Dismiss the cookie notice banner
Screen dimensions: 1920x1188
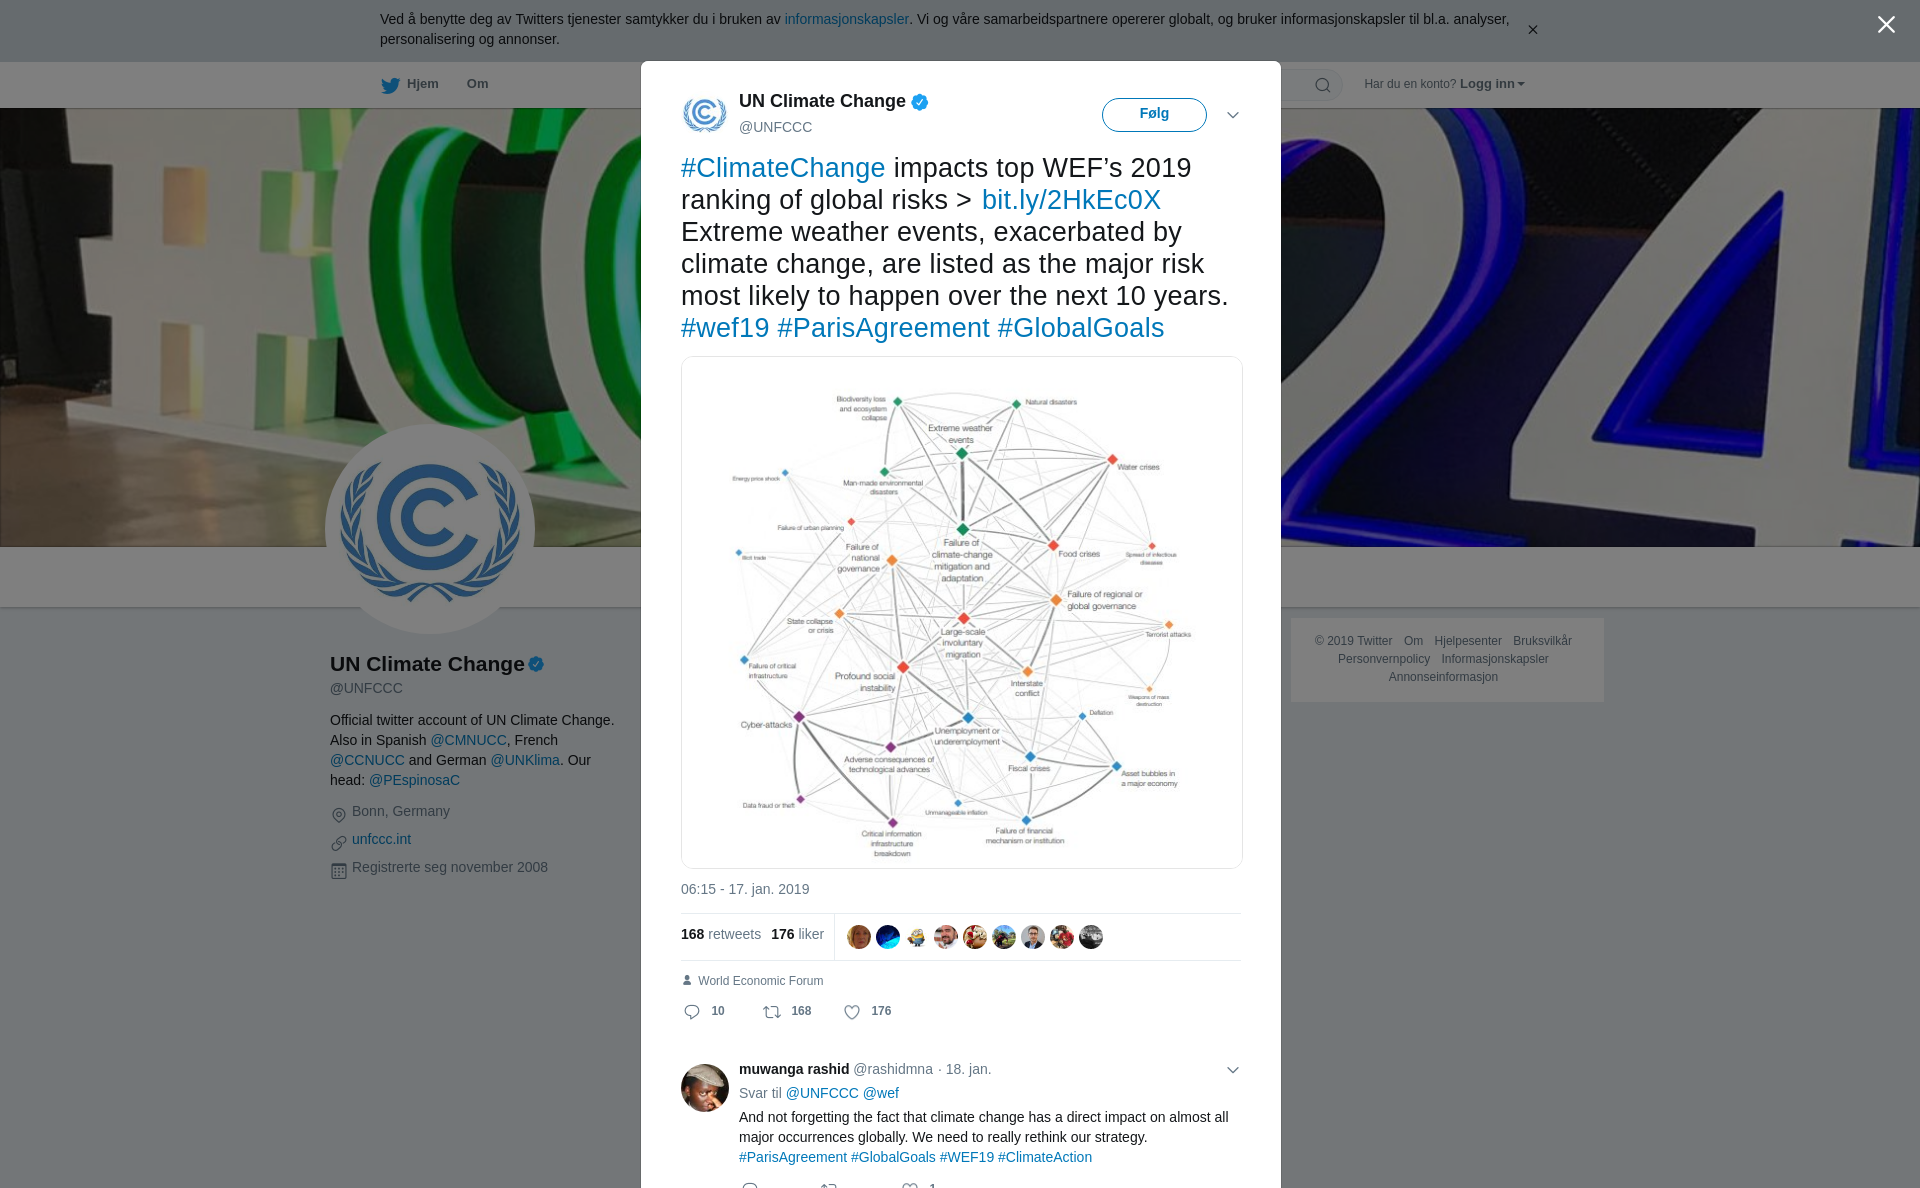click(x=1532, y=30)
